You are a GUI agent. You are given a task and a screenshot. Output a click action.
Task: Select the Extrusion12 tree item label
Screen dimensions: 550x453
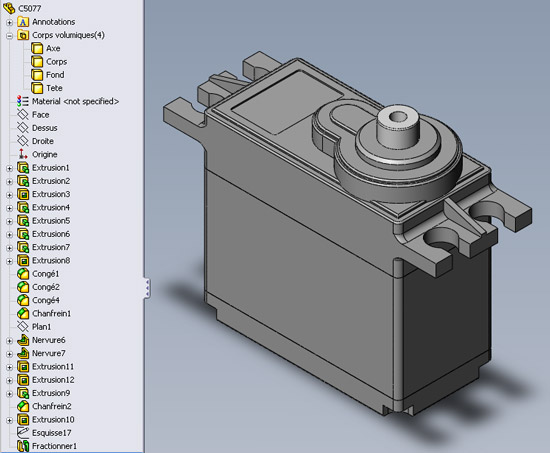pyautogui.click(x=53, y=380)
